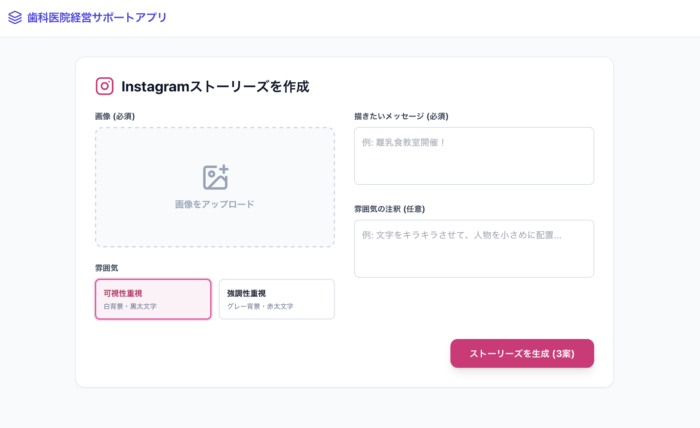Open the 歯科医院経営サポートアプリ title link
The width and height of the screenshot is (700, 428).
pos(96,17)
